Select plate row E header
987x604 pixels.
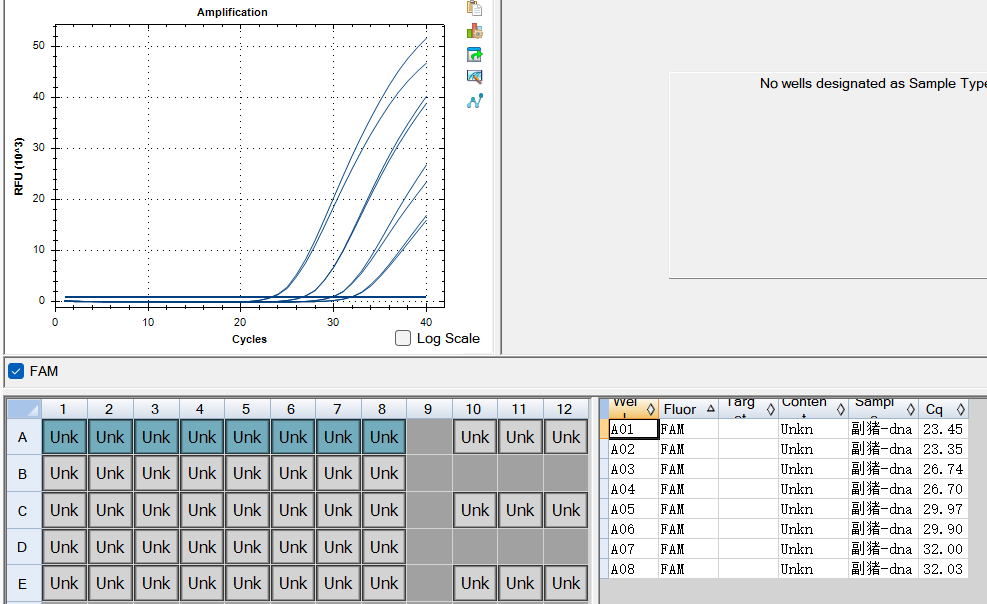(x=23, y=583)
